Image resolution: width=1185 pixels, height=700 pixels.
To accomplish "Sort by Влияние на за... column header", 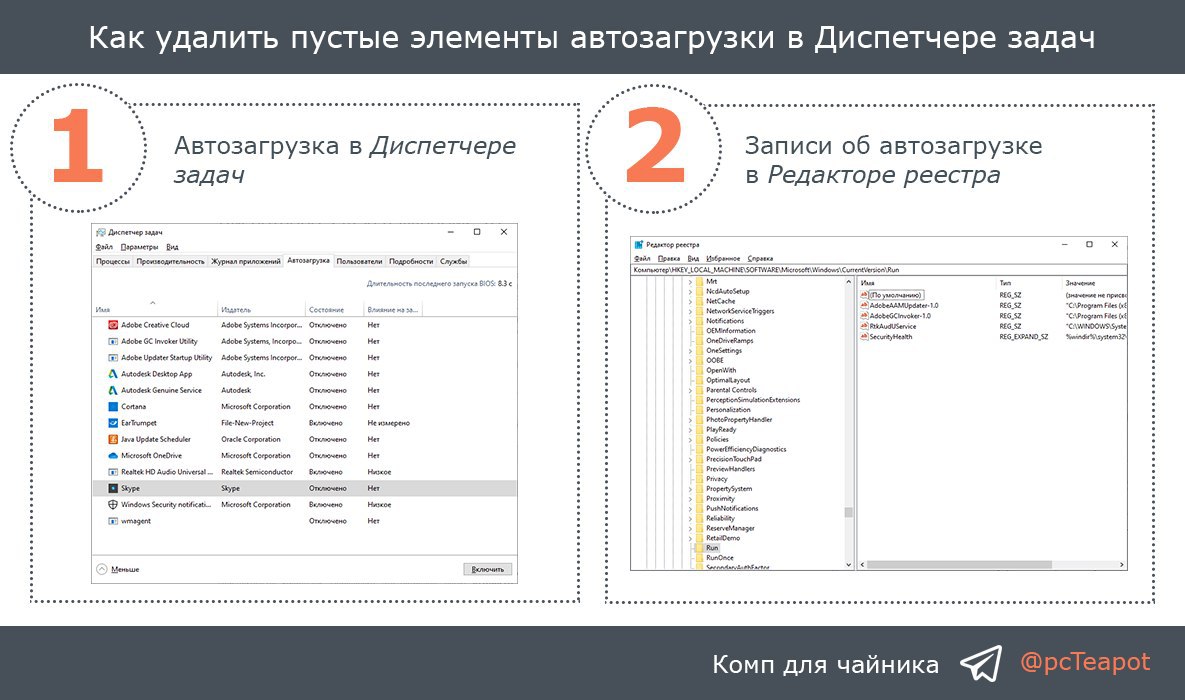I will click(392, 310).
